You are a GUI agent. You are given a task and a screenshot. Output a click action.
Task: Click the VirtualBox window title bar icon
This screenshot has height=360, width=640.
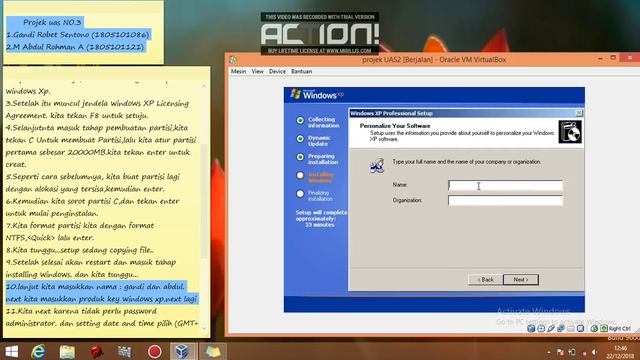tap(233, 60)
